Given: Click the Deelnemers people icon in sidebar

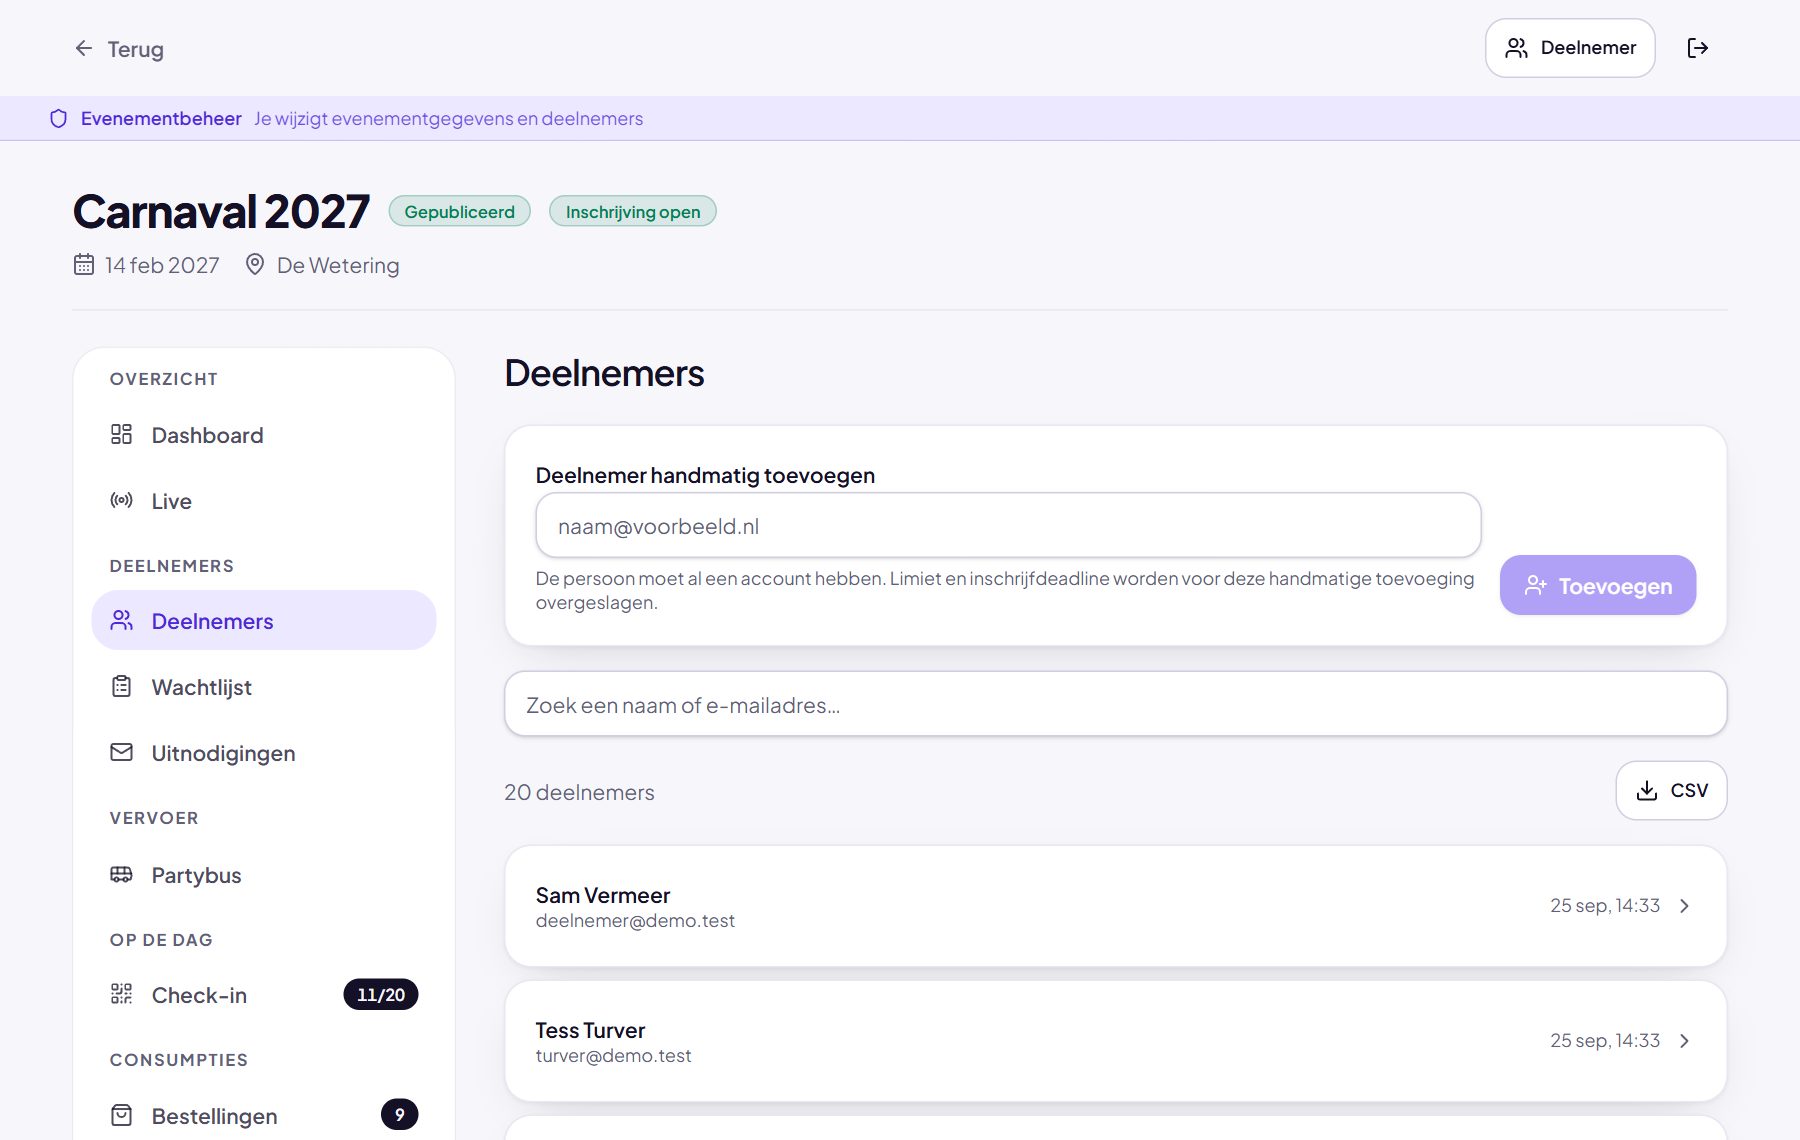Looking at the screenshot, I should pyautogui.click(x=121, y=620).
